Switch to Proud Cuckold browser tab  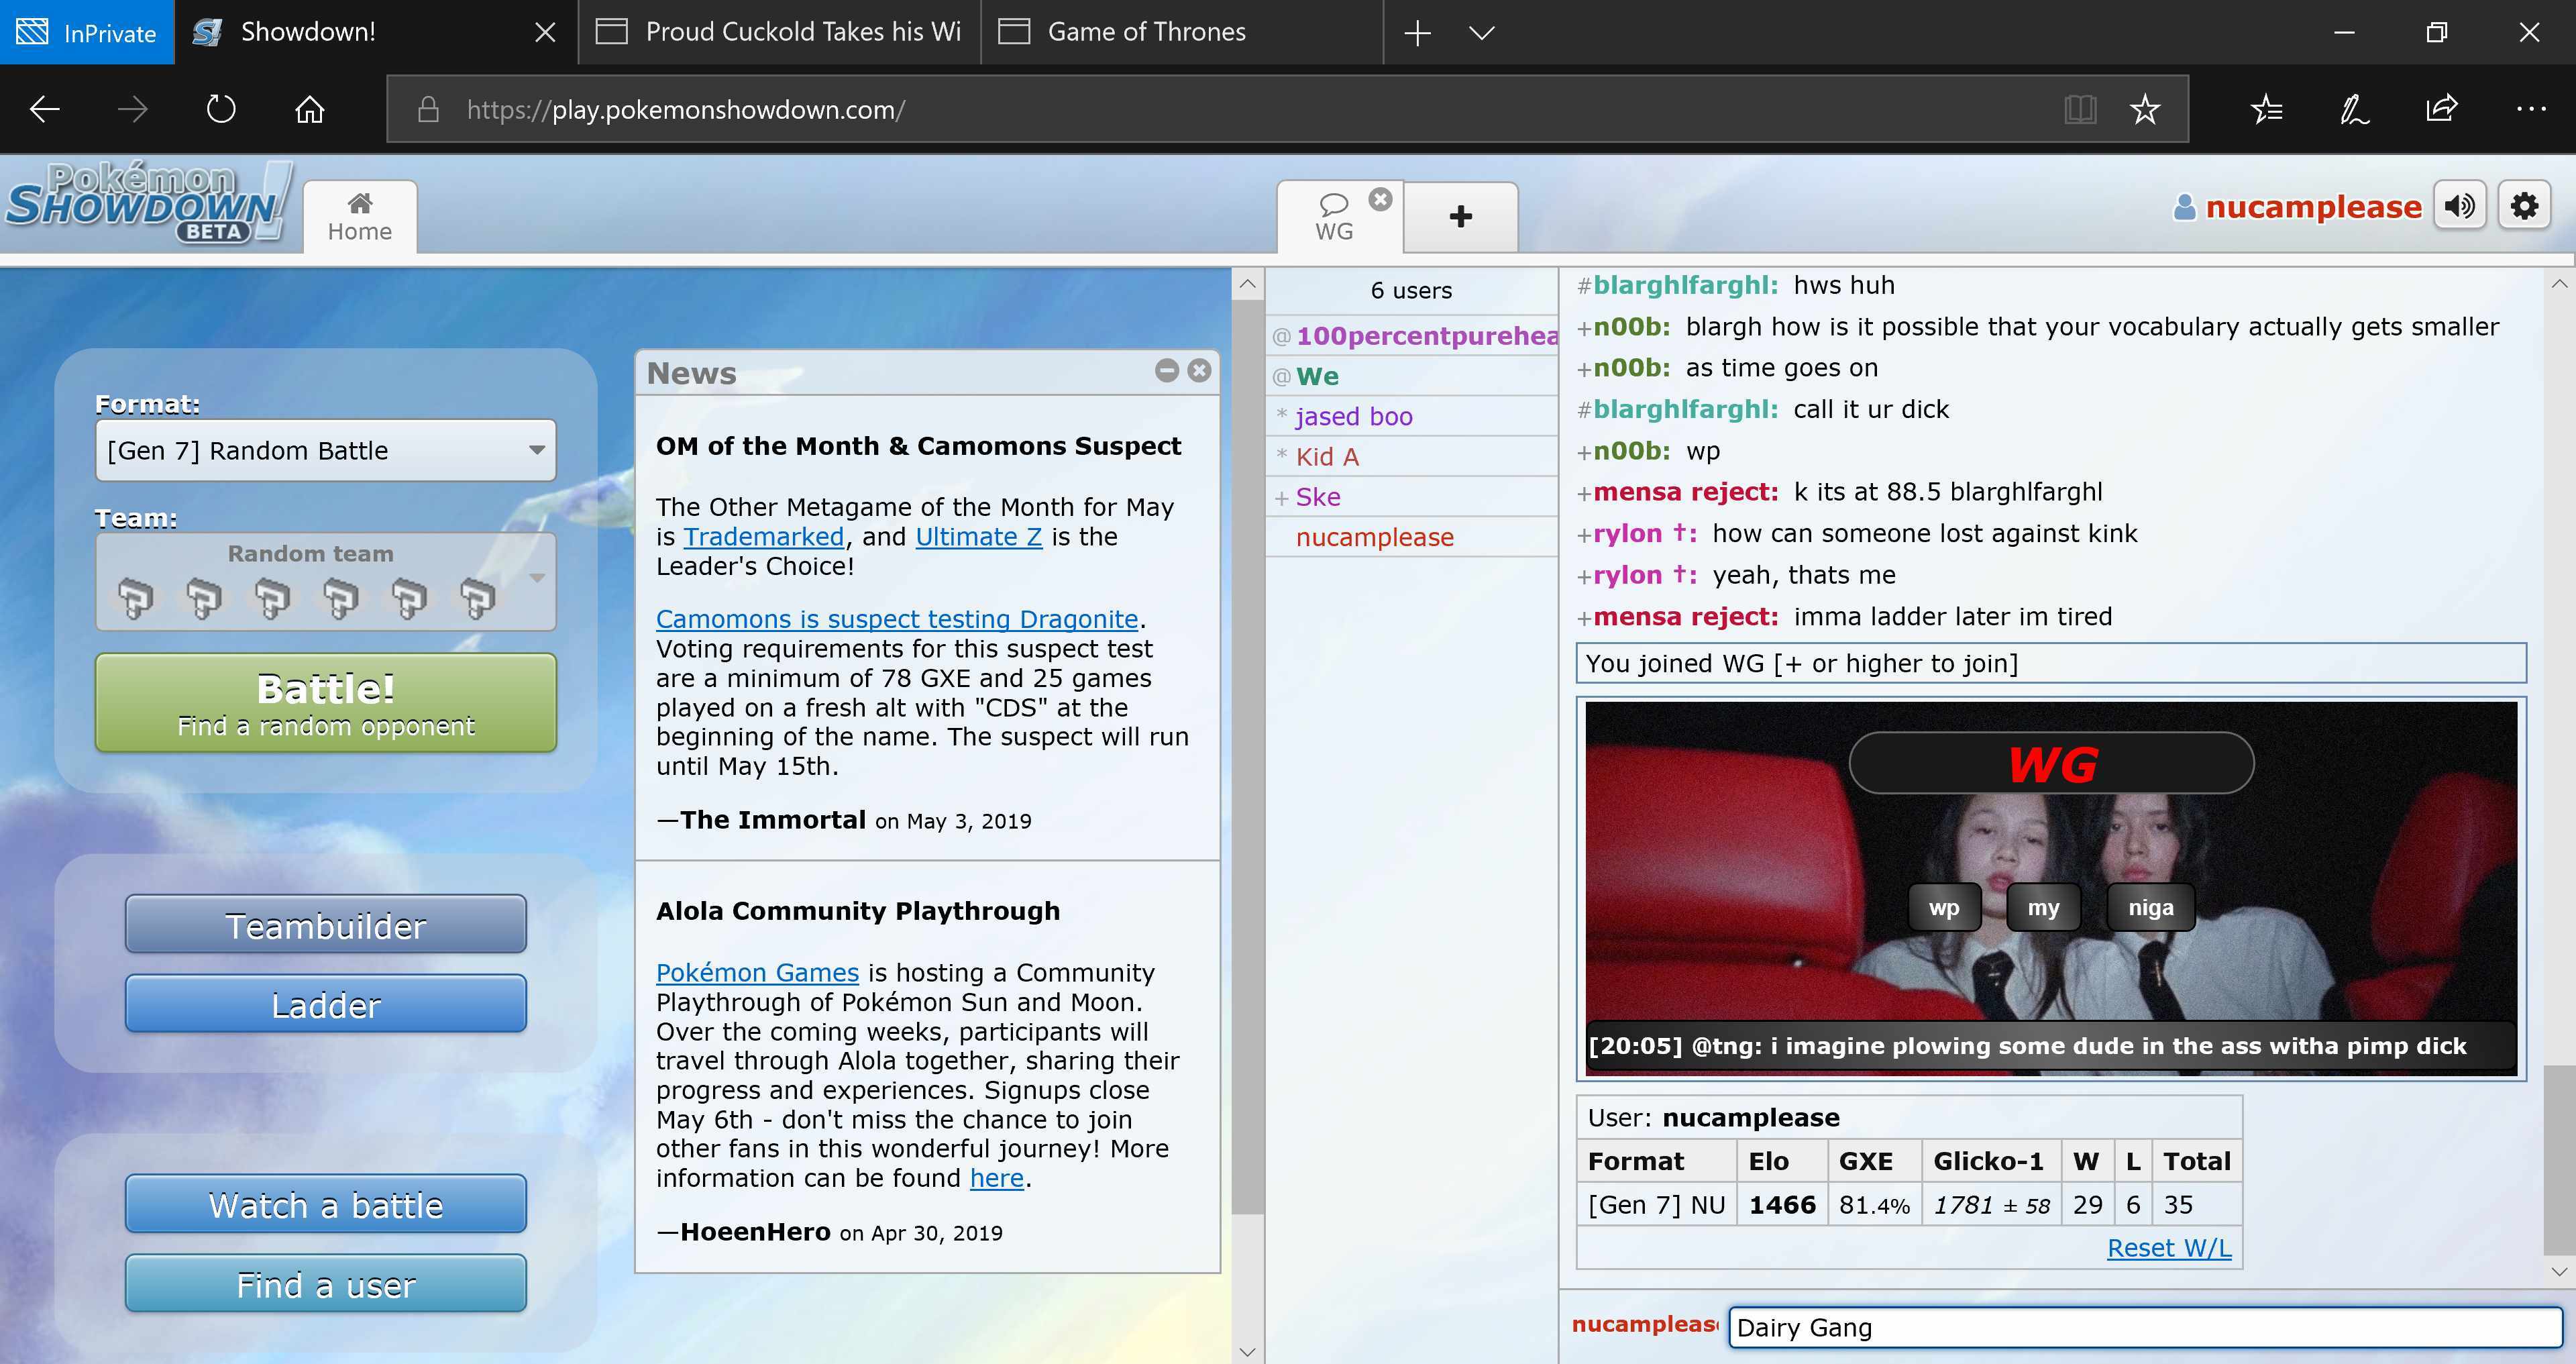[780, 32]
